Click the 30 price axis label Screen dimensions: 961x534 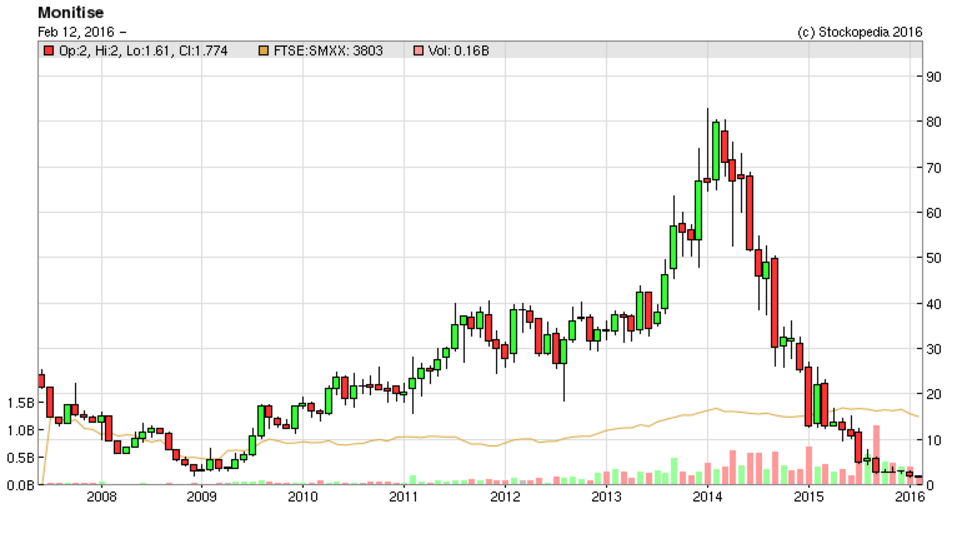(x=933, y=349)
